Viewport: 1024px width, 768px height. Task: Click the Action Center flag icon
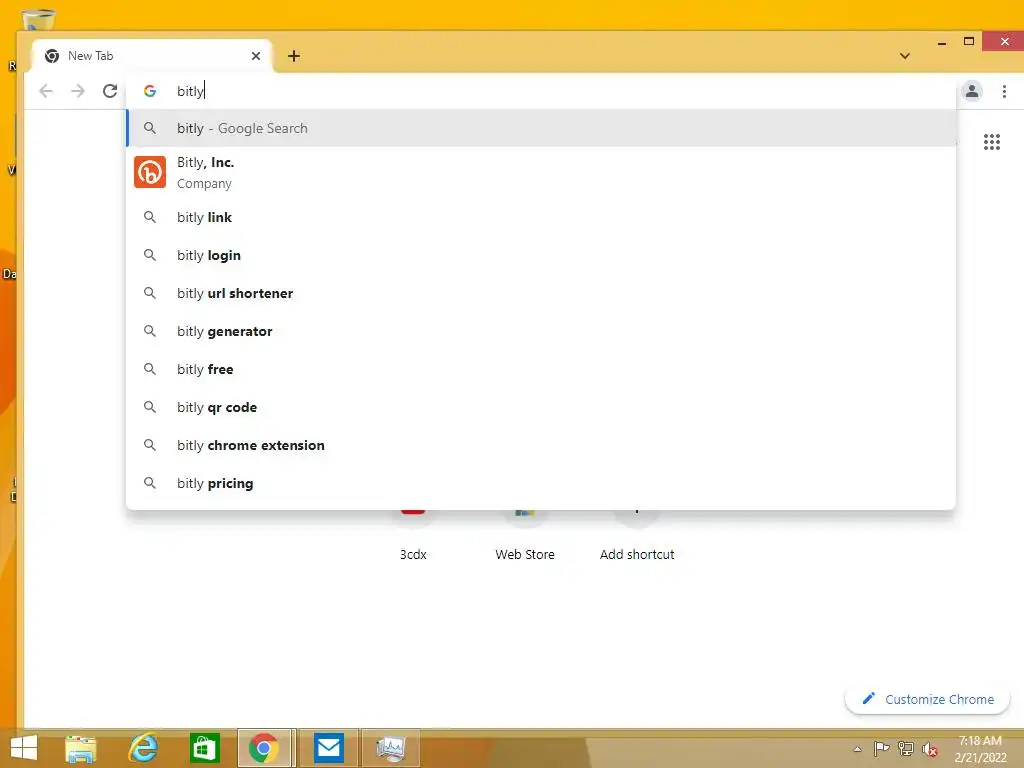(x=881, y=749)
